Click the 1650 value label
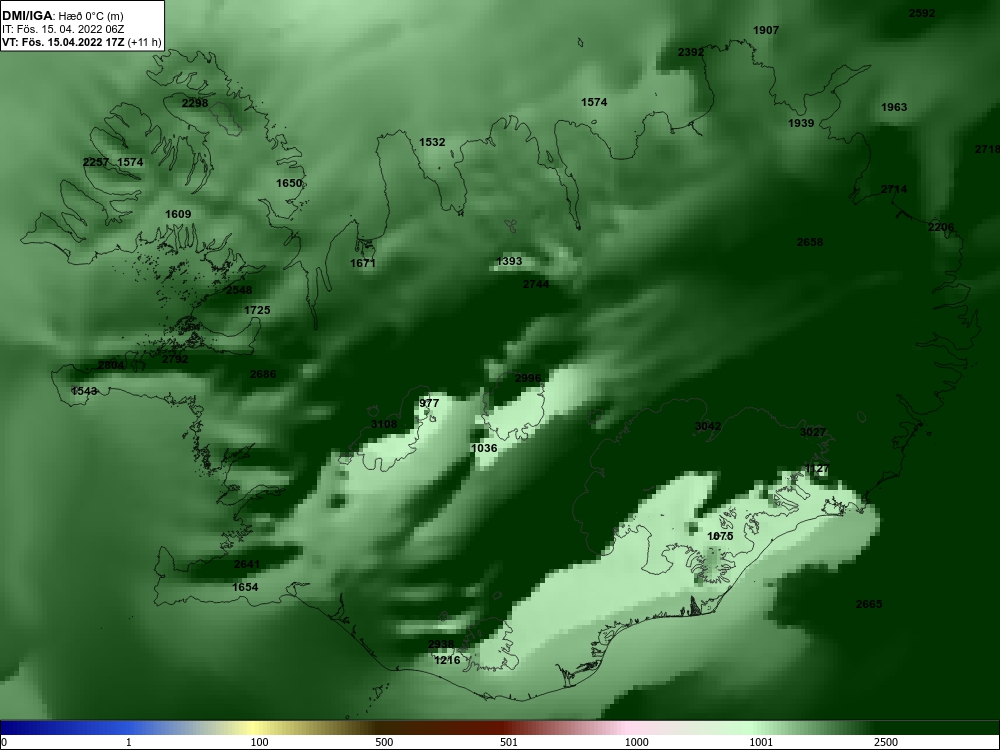 (x=288, y=183)
